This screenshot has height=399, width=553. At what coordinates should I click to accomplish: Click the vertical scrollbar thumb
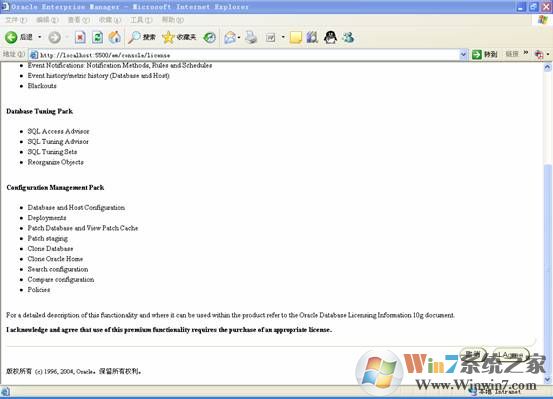547,270
